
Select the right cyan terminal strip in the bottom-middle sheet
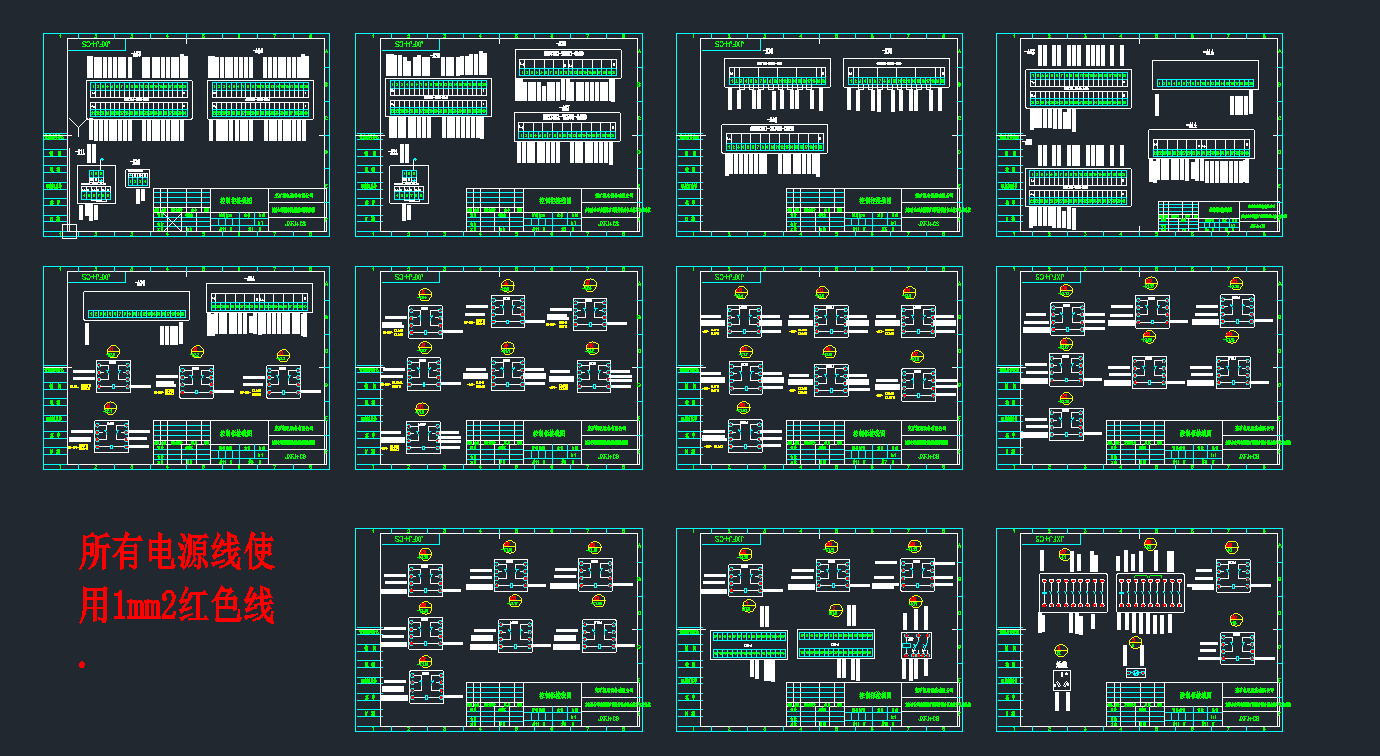coord(835,644)
